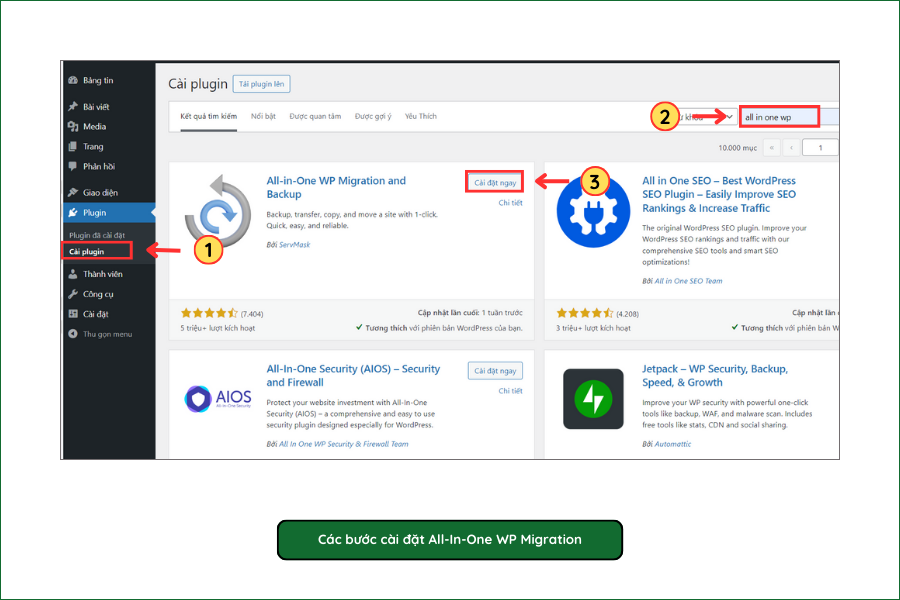900x600 pixels.
Task: Open All-in-One WP Migration and Backup title
Action: click(x=336, y=187)
